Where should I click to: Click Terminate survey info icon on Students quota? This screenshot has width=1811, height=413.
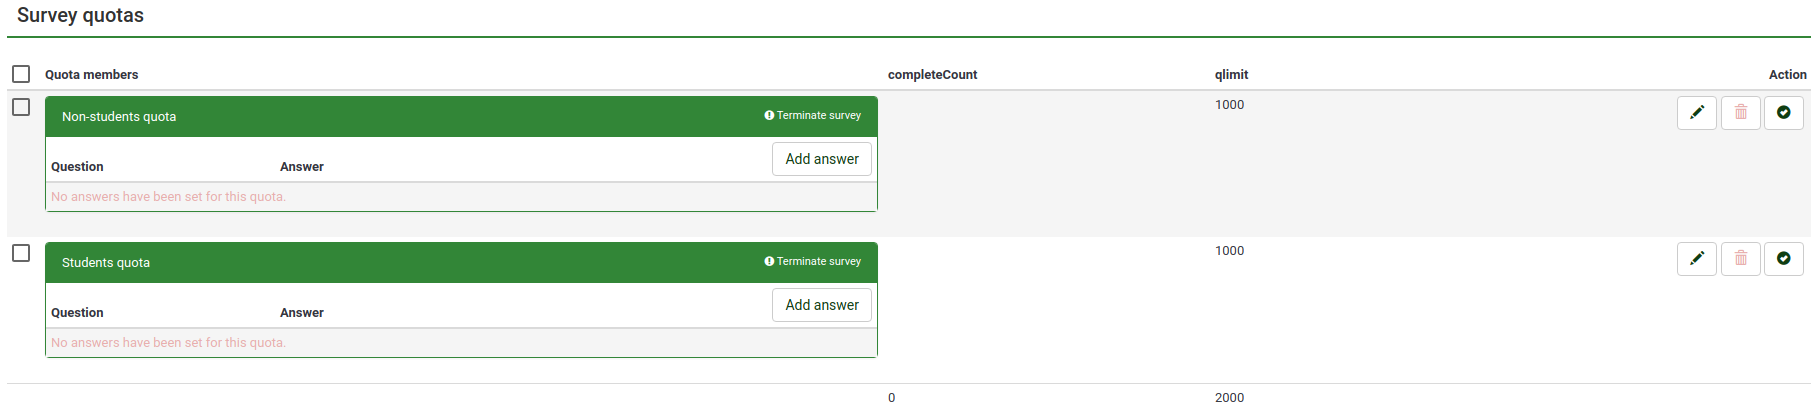[769, 262]
